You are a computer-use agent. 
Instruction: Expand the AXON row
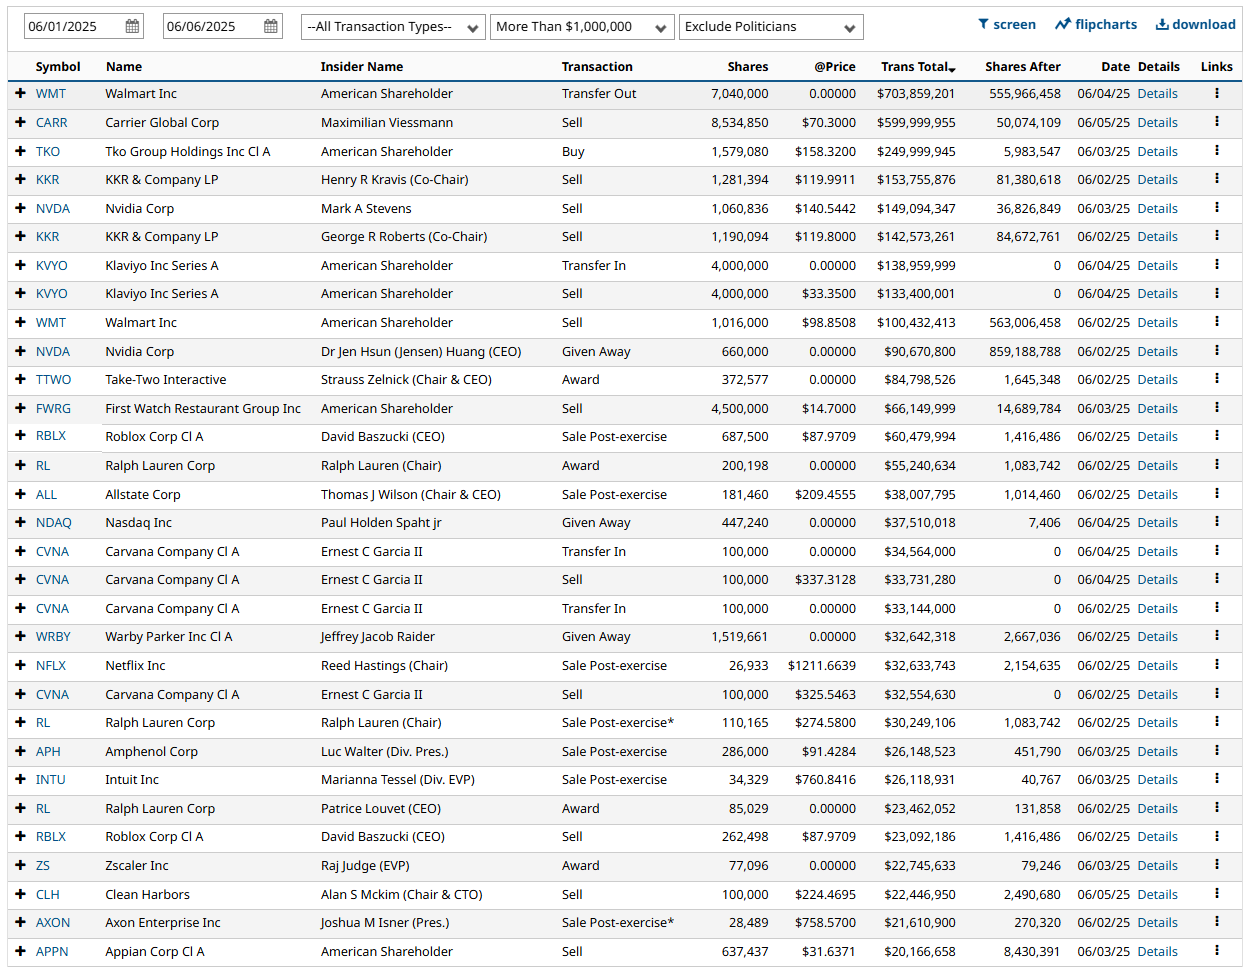coord(20,922)
